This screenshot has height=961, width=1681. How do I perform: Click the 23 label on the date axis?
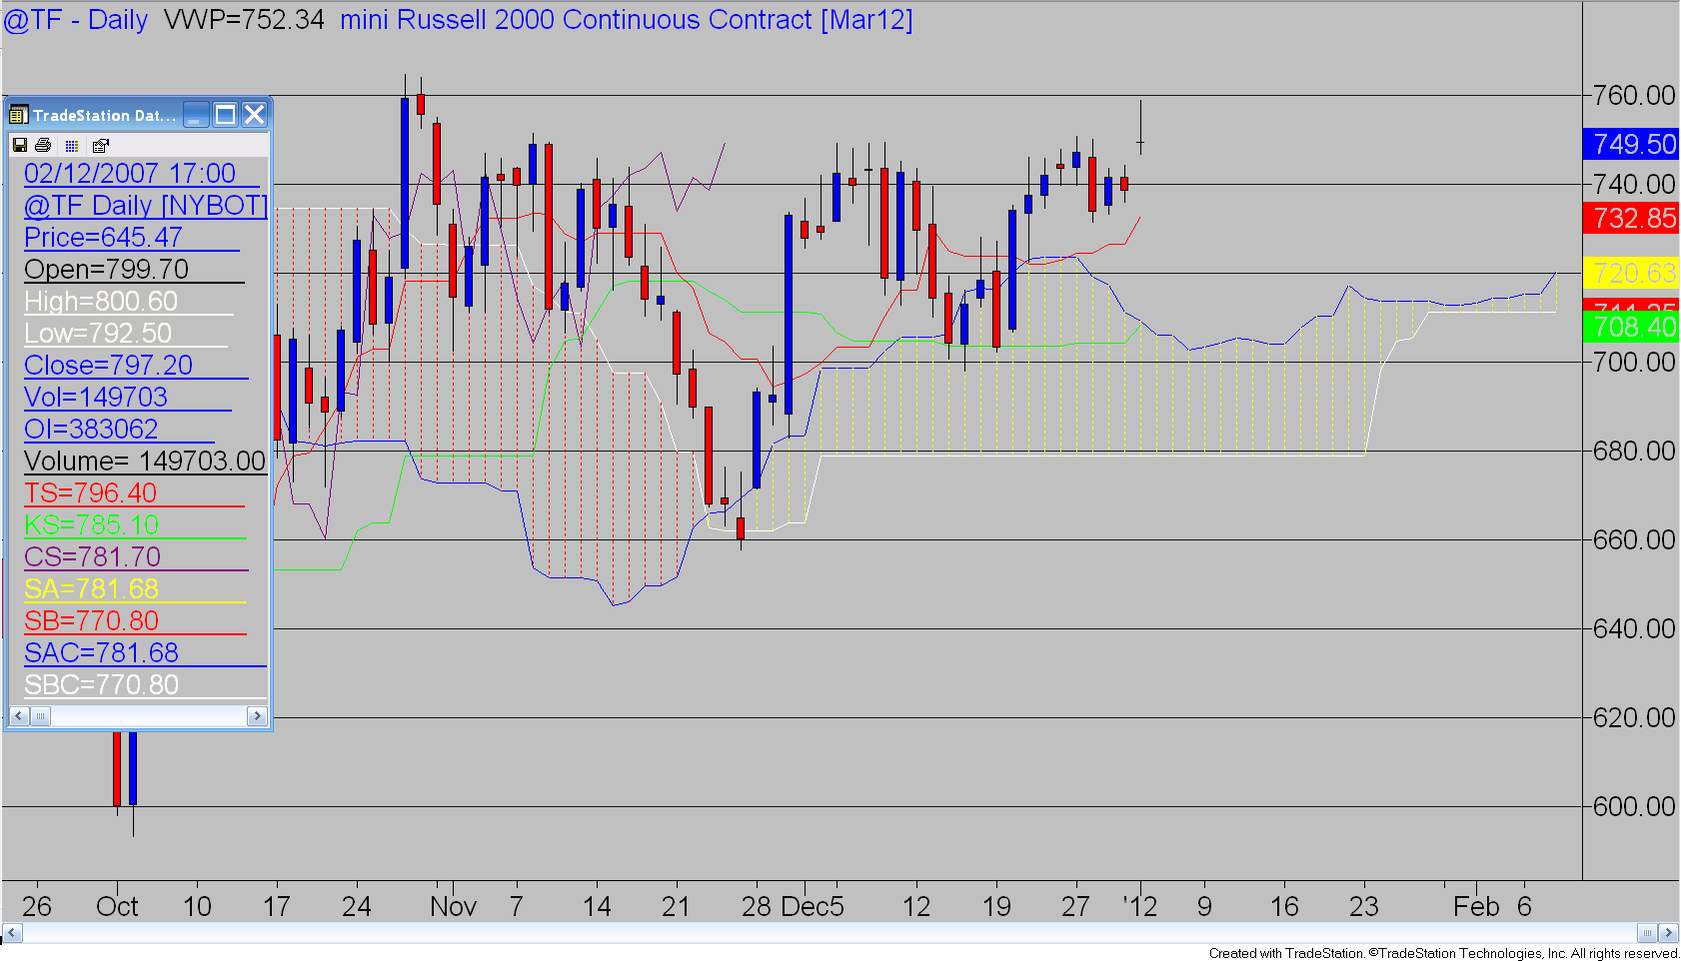coord(1364,907)
